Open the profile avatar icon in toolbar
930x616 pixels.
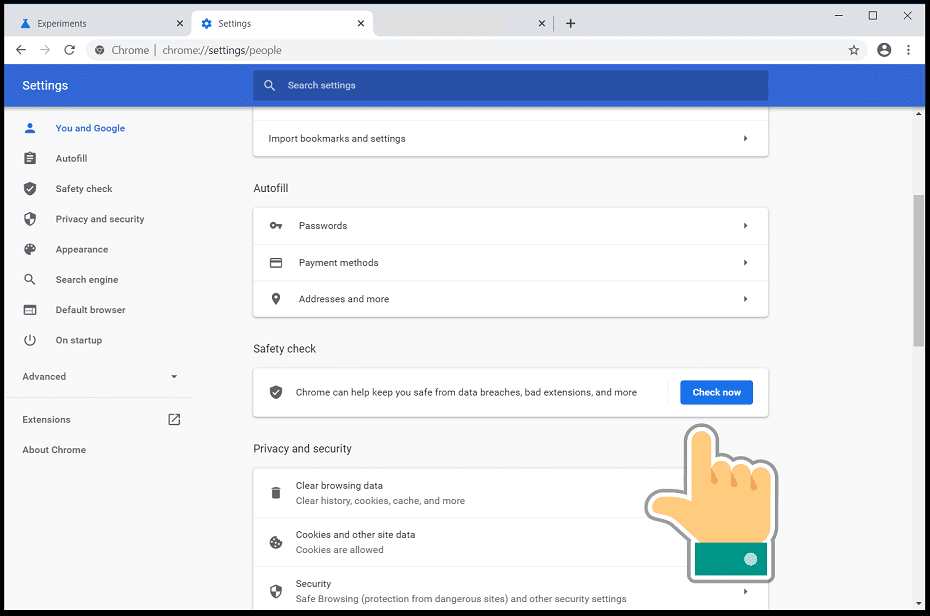pos(884,50)
